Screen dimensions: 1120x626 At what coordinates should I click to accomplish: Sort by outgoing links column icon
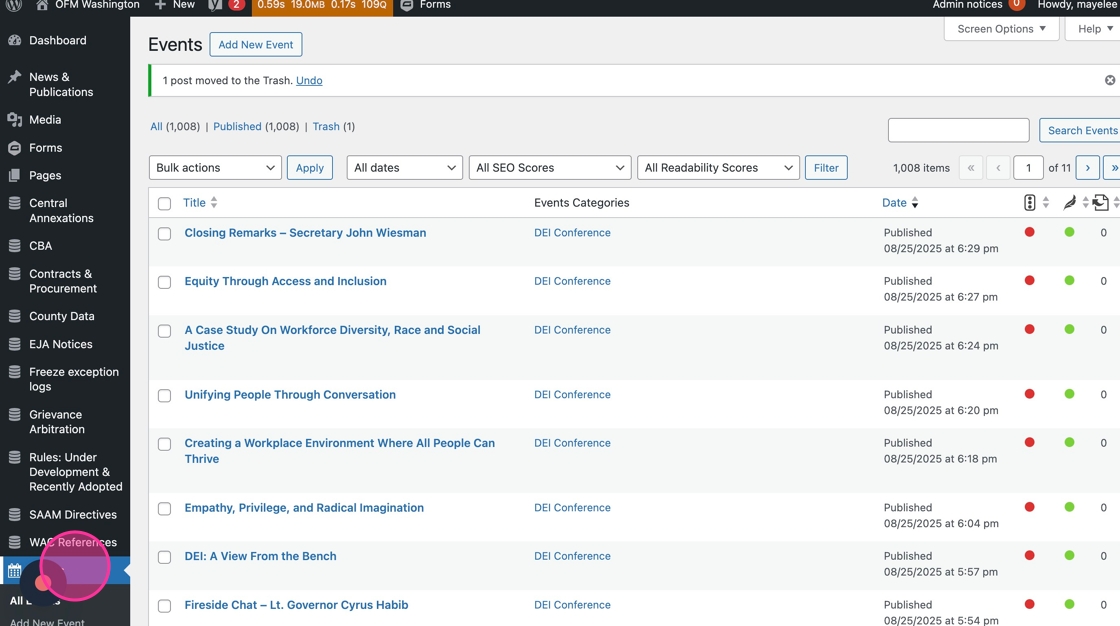[1101, 203]
